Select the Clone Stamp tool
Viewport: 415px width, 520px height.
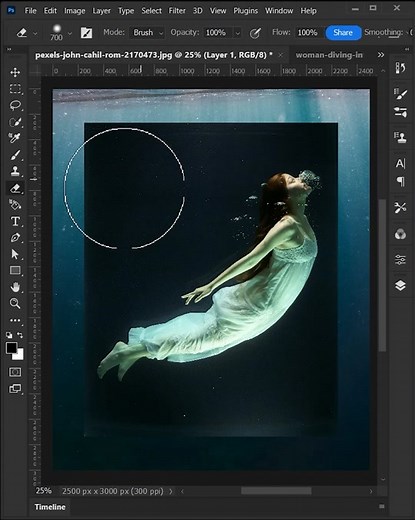15,171
